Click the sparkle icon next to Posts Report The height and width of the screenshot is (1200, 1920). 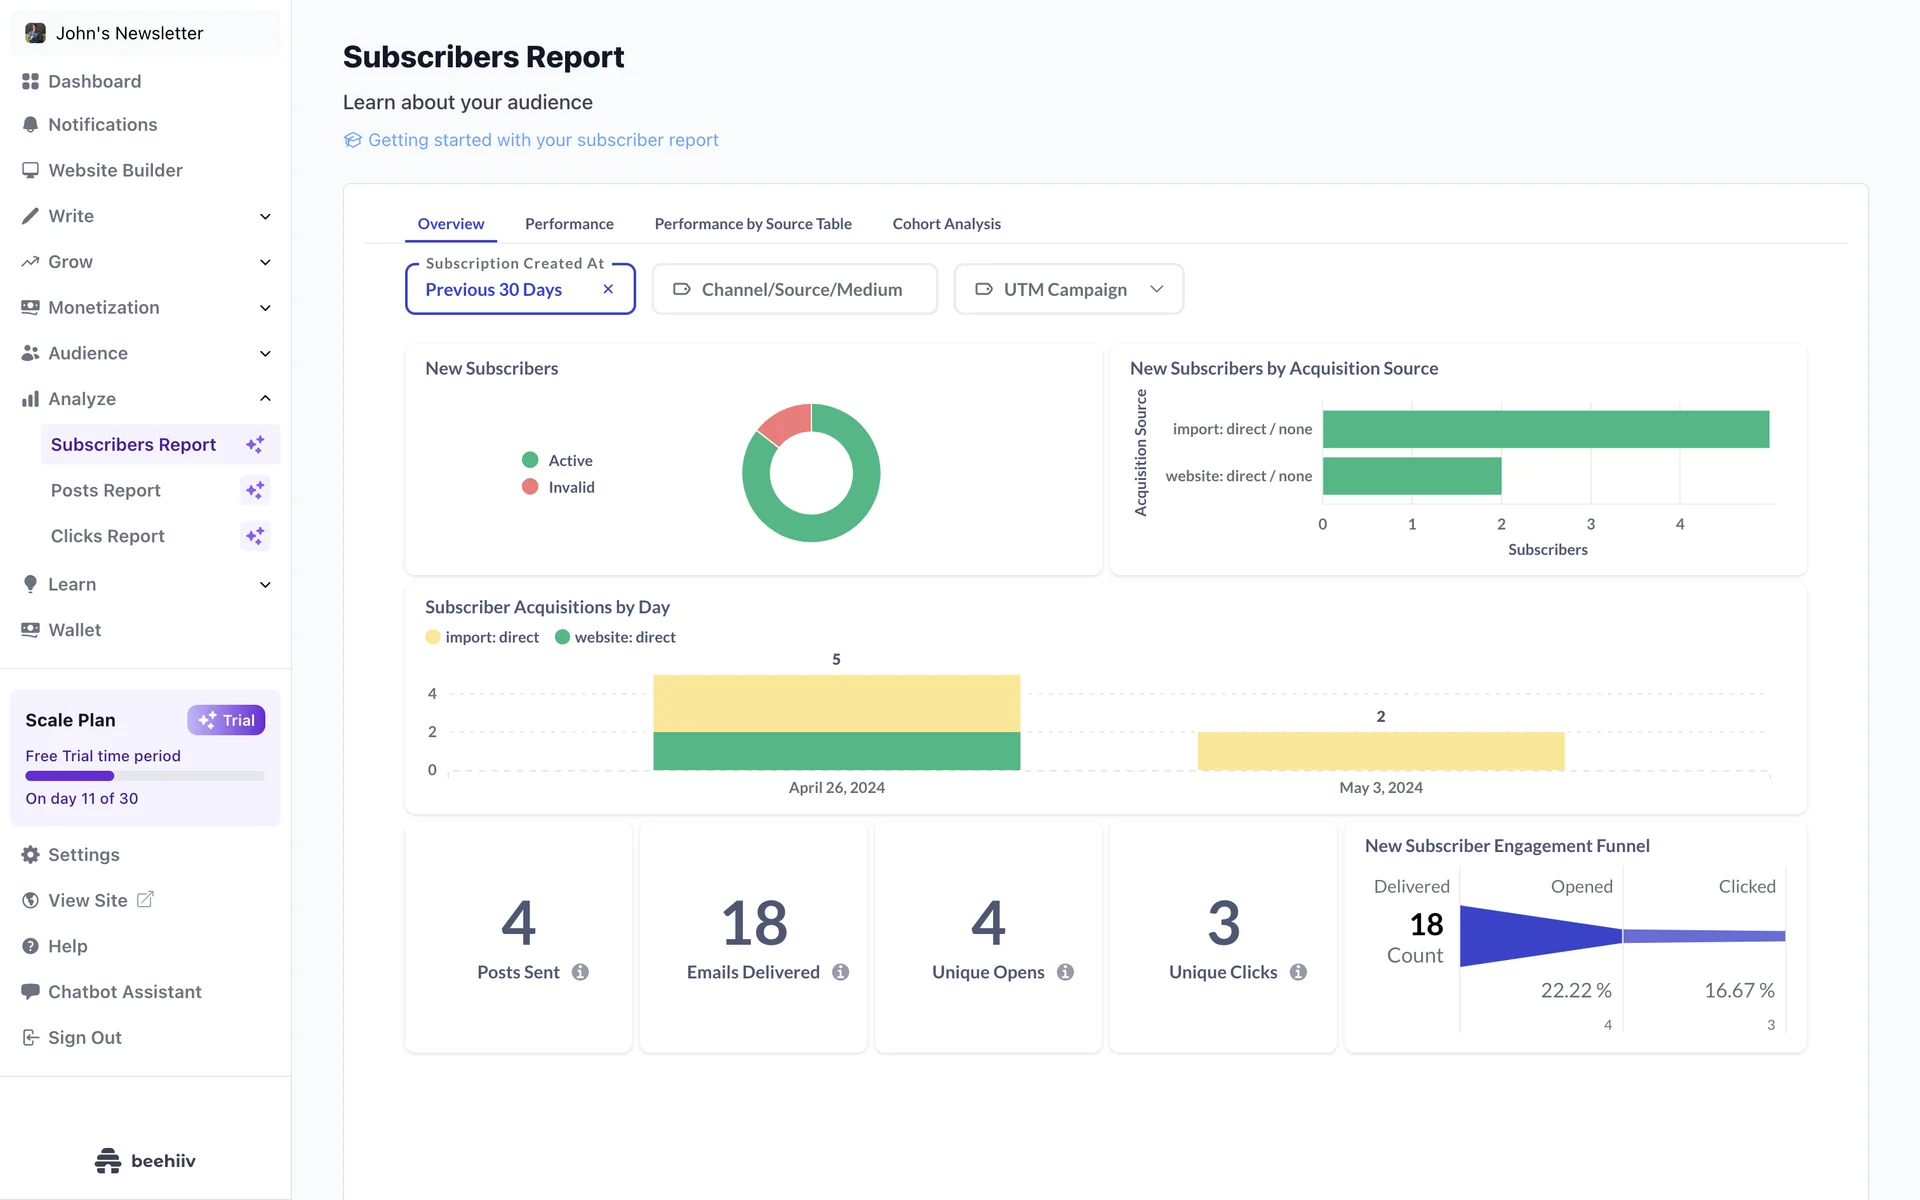coord(255,490)
